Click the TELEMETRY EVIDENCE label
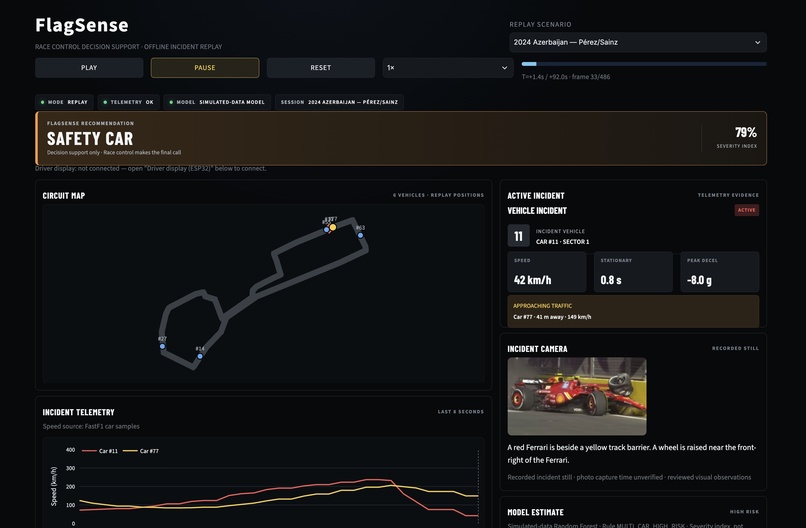This screenshot has height=528, width=806. [728, 195]
